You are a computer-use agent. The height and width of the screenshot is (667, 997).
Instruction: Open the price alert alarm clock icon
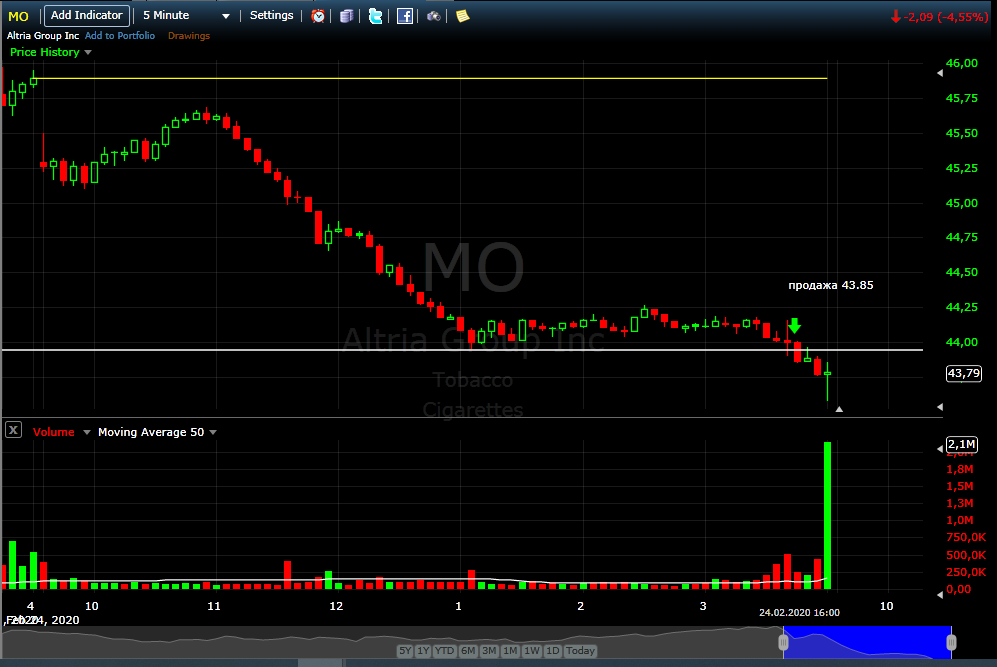(318, 16)
